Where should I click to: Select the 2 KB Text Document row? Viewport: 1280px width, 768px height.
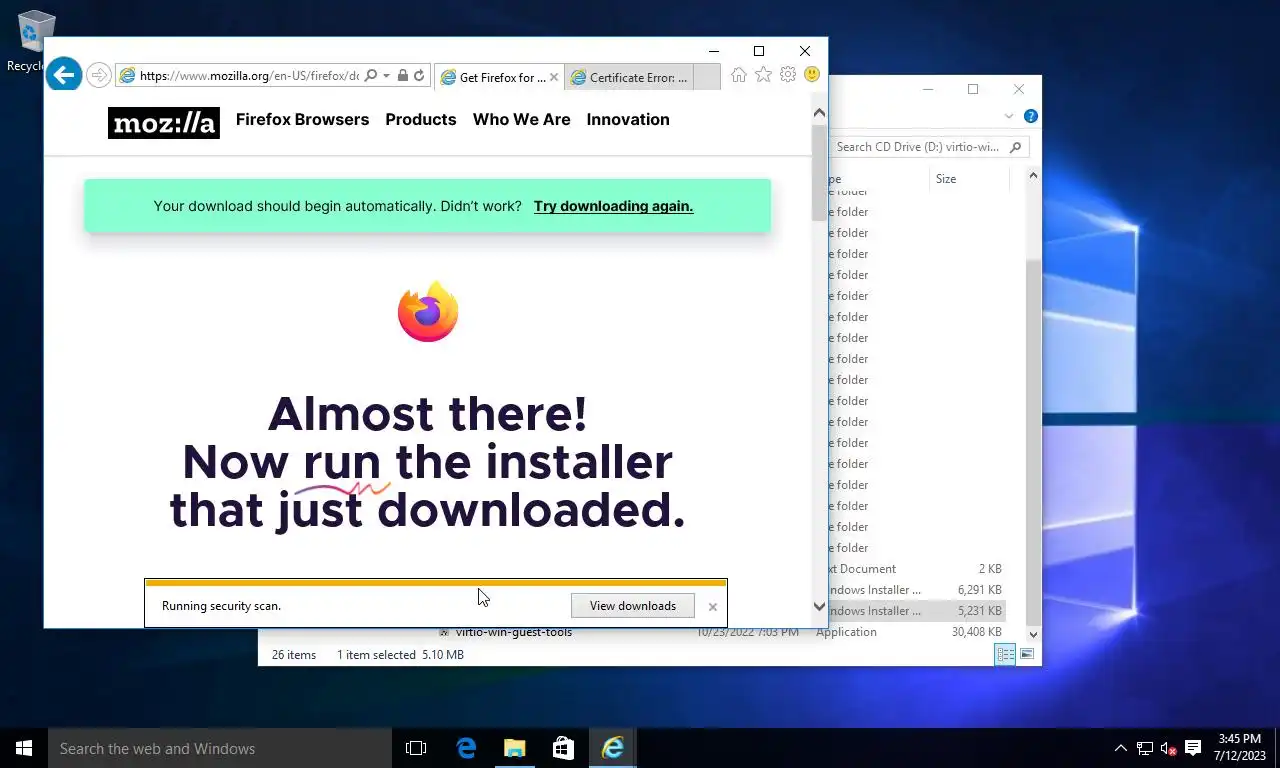coord(915,569)
